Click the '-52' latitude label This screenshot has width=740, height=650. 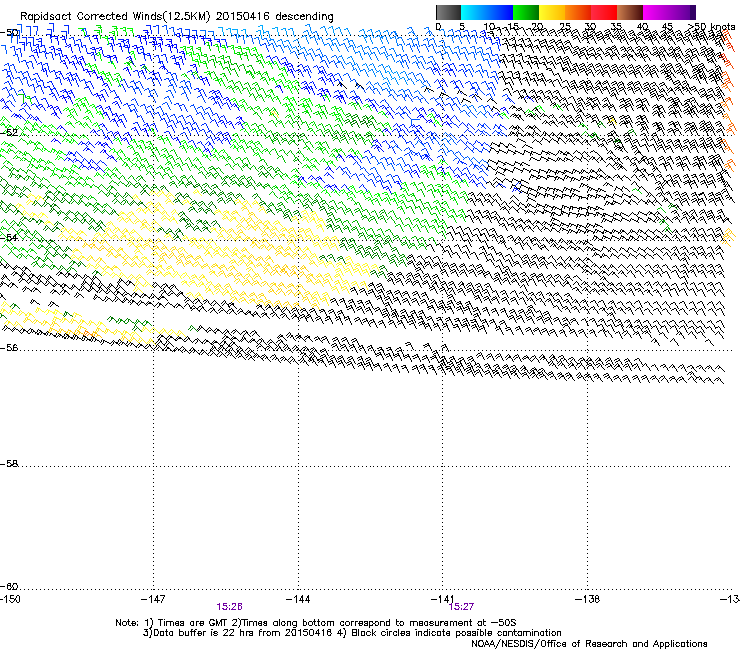(x=9, y=133)
